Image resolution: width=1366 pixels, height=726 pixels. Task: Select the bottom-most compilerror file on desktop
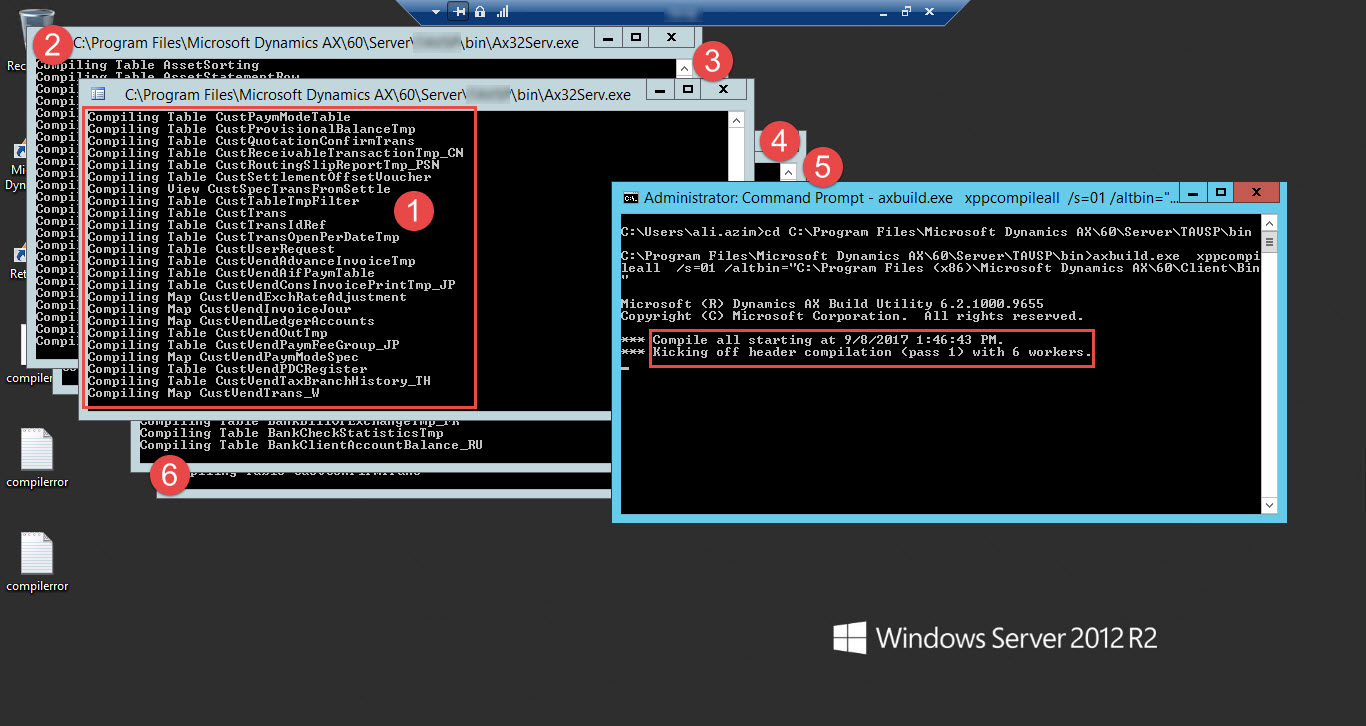tap(37, 562)
